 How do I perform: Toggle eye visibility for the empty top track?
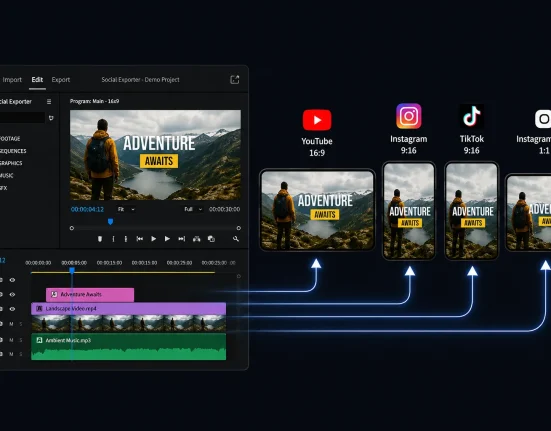pyautogui.click(x=12, y=280)
